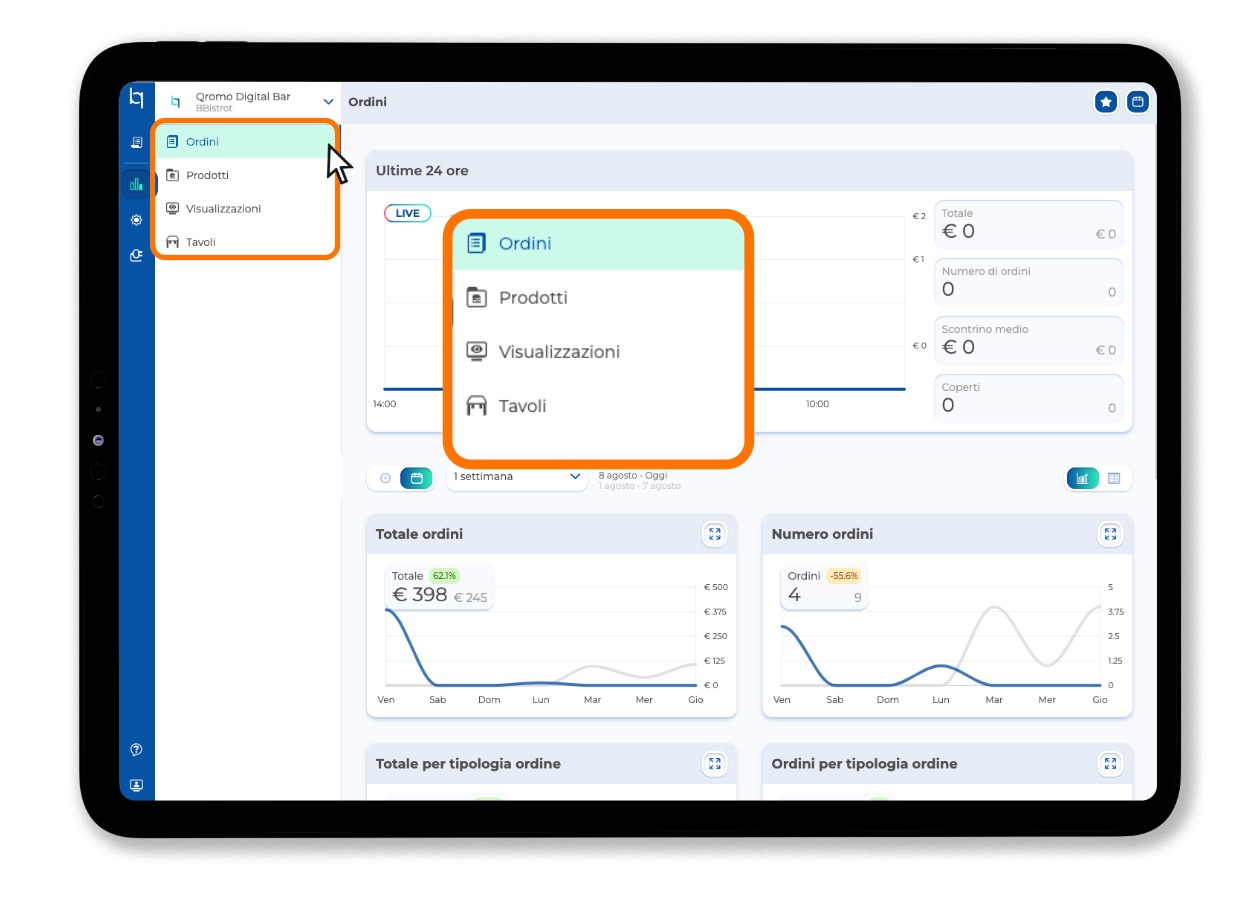Expand the Totale ordini chart fullscreen
Screen dimensions: 1250x920
pos(714,534)
